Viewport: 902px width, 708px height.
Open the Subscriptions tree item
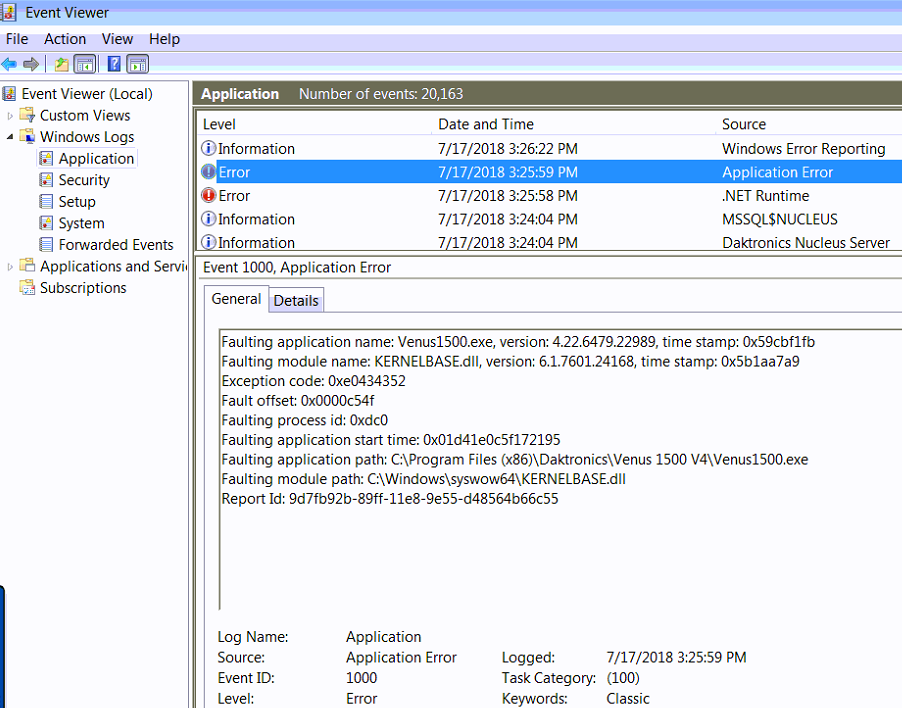(83, 288)
